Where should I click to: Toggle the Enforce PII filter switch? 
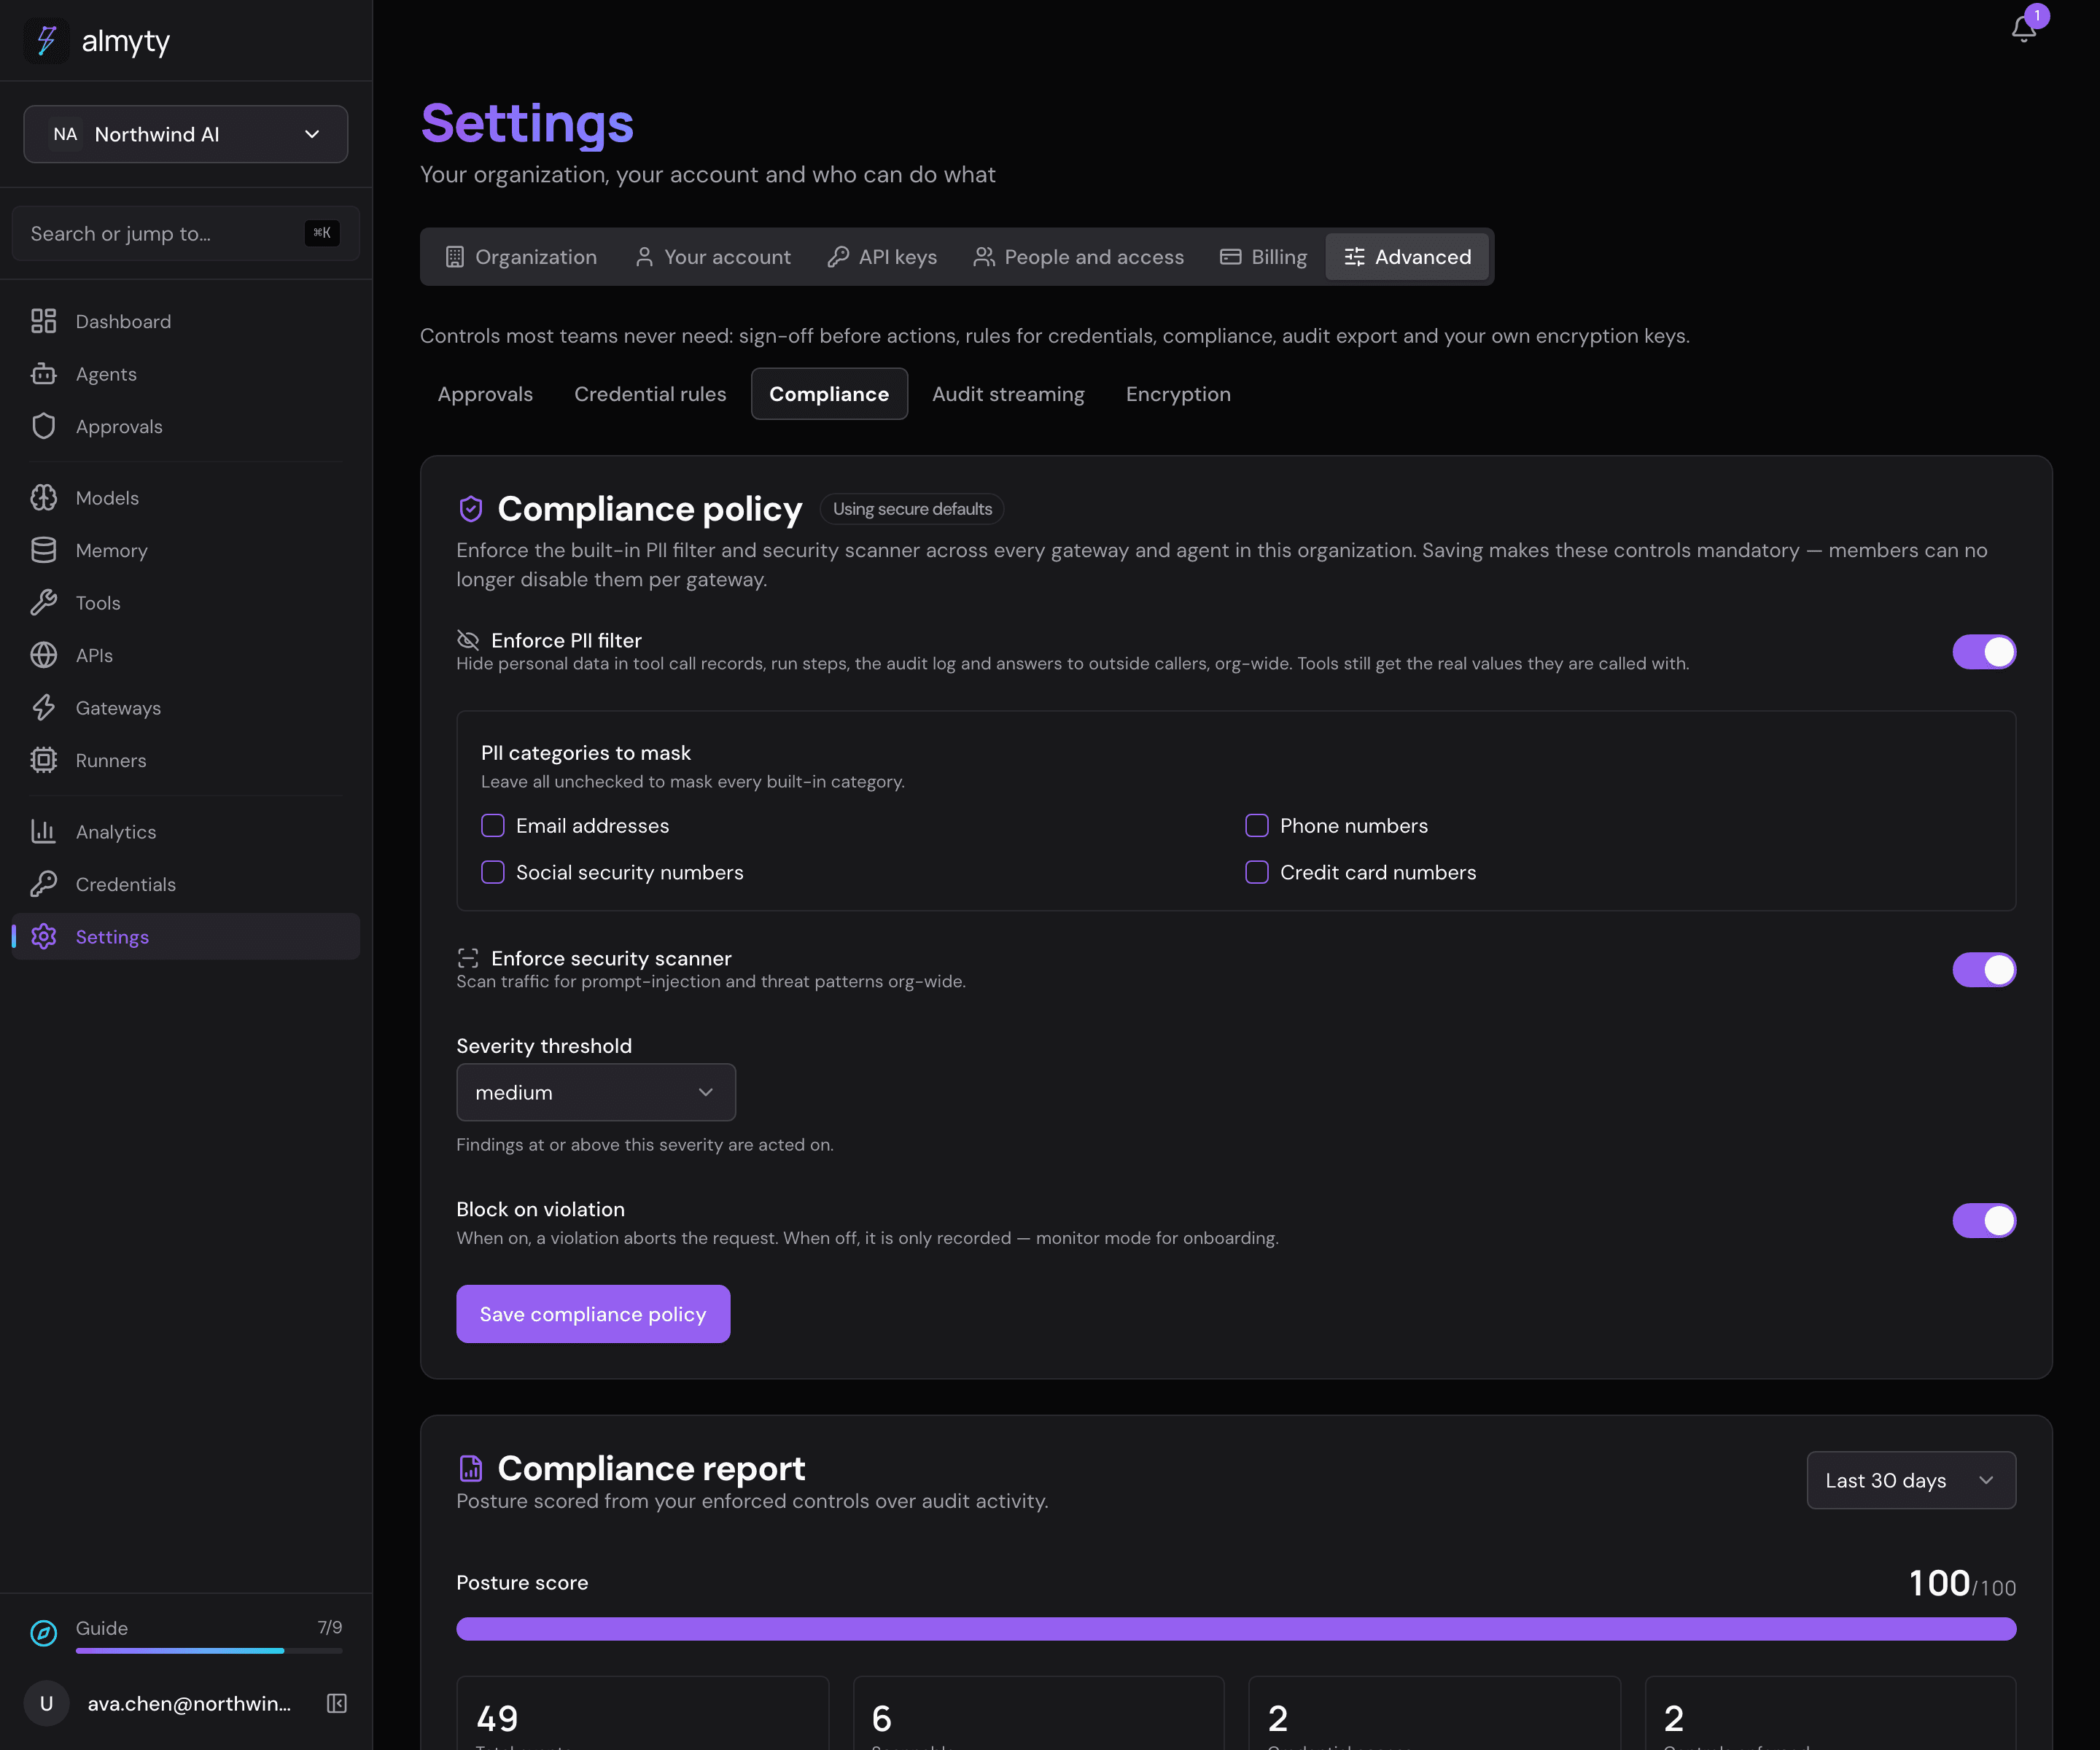coord(1984,652)
